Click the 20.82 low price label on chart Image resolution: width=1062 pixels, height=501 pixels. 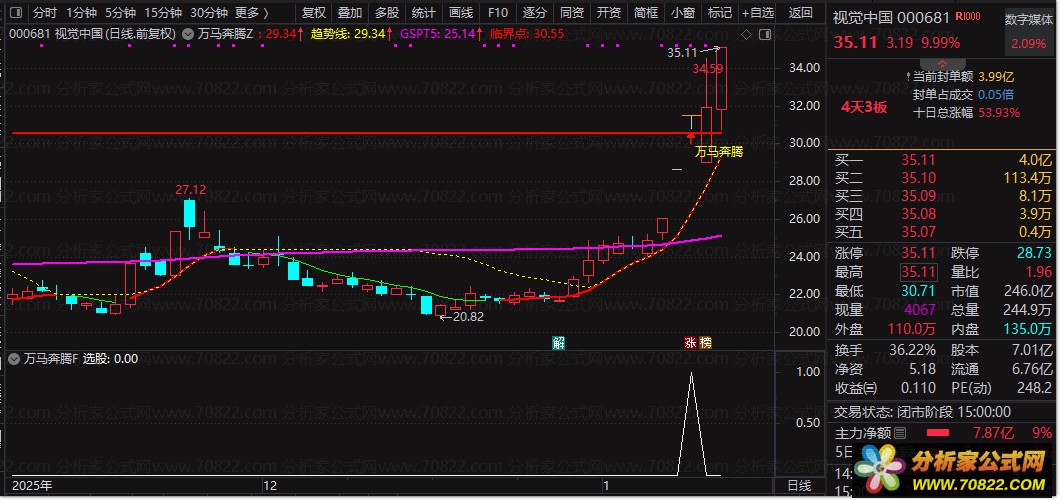click(x=468, y=316)
